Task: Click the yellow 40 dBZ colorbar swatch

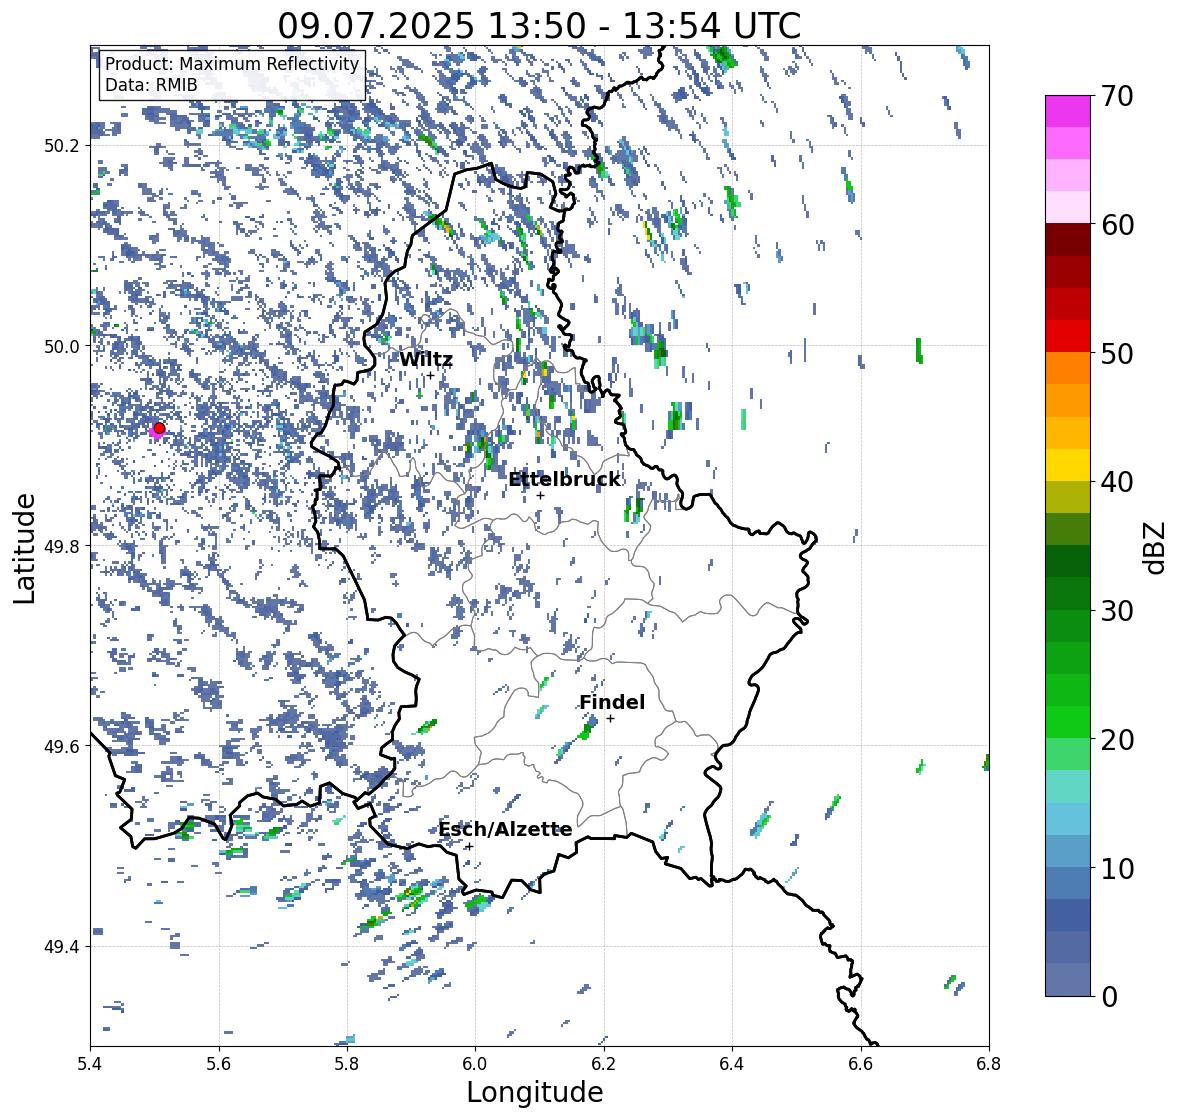Action: [x=1068, y=465]
